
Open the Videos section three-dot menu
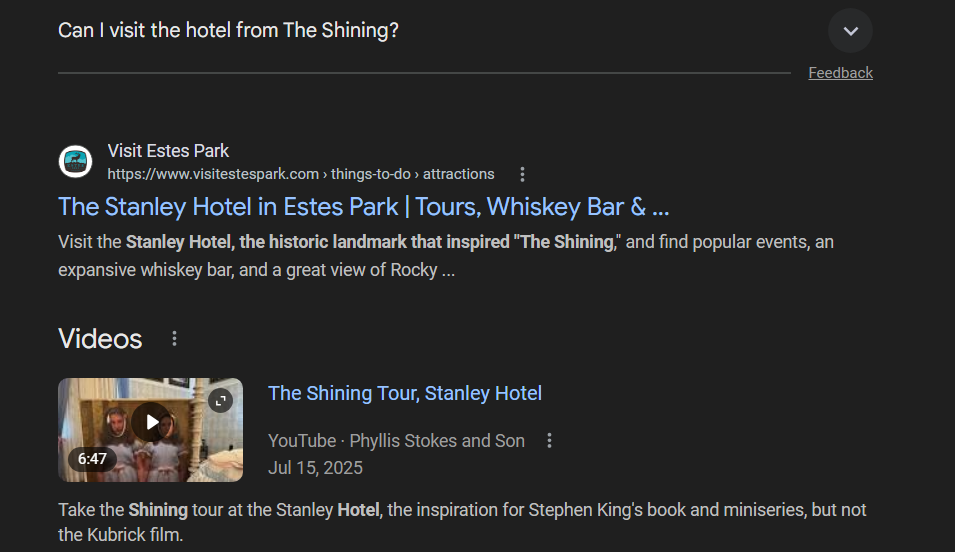click(174, 339)
